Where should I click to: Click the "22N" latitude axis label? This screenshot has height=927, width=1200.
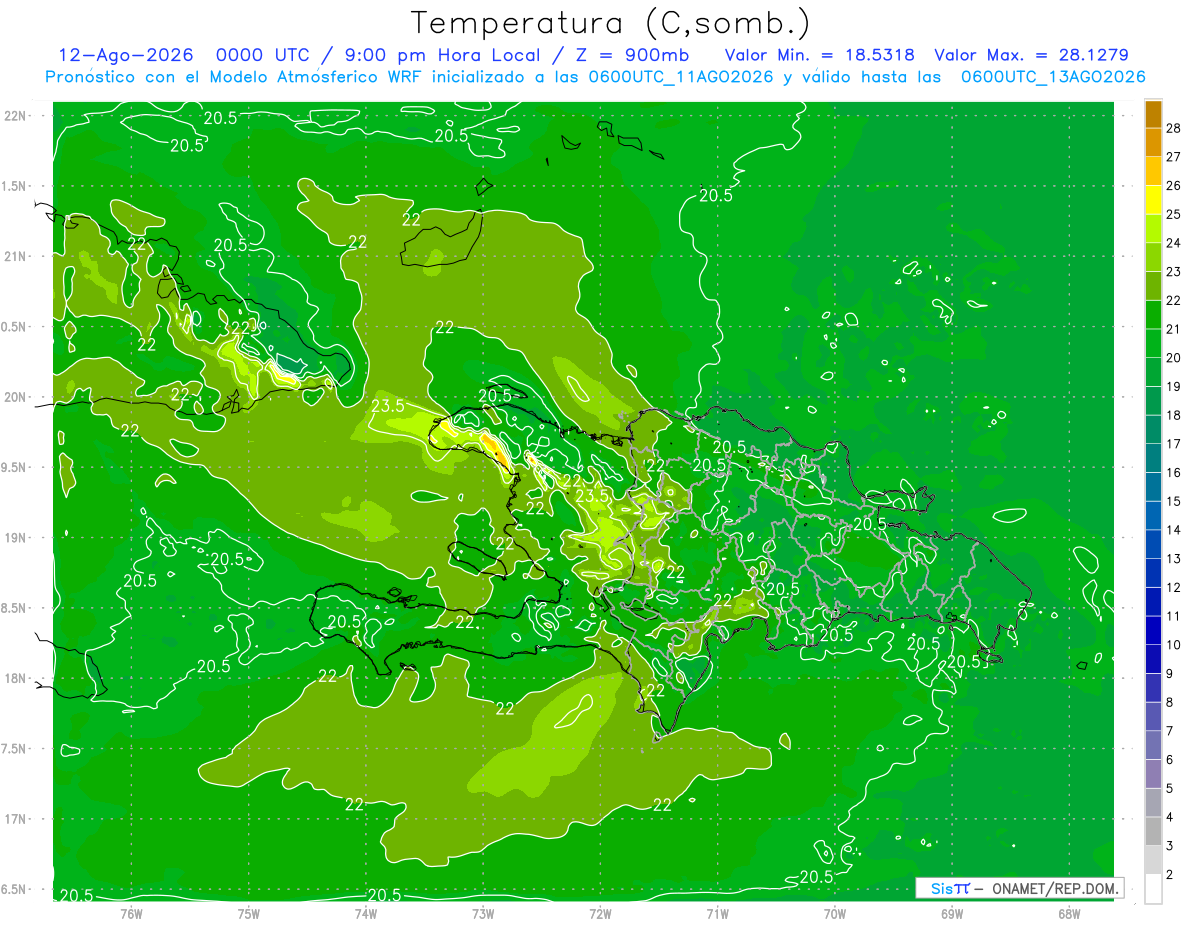tap(15, 115)
